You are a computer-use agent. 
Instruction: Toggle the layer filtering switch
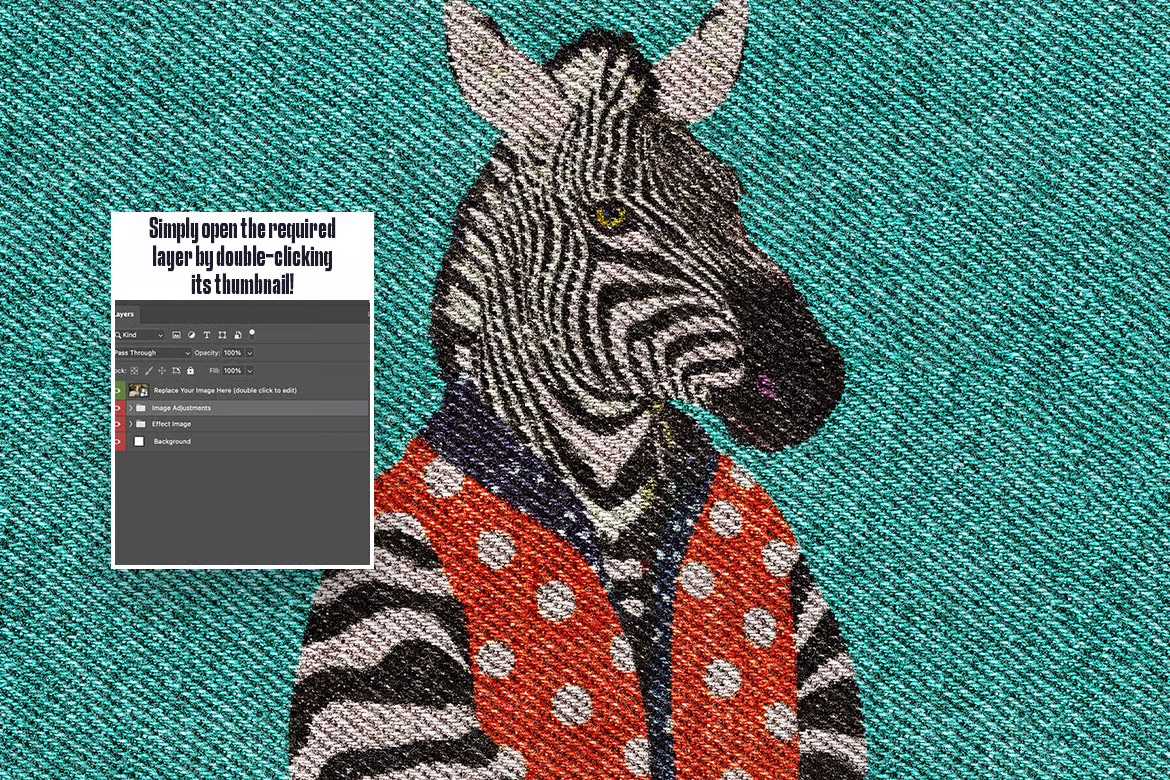click(252, 334)
